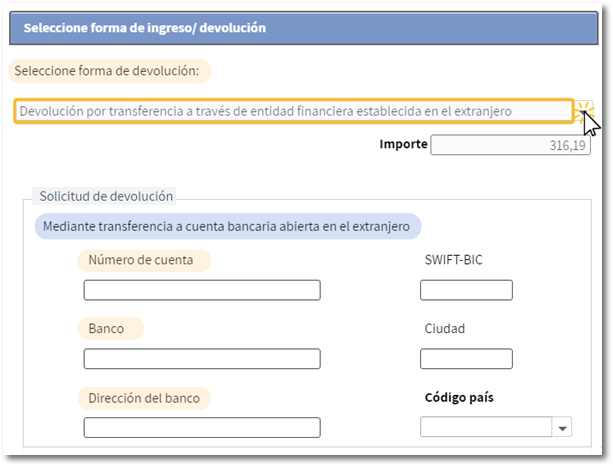613x466 pixels.
Task: Select the Banco name text box
Action: pos(202,358)
